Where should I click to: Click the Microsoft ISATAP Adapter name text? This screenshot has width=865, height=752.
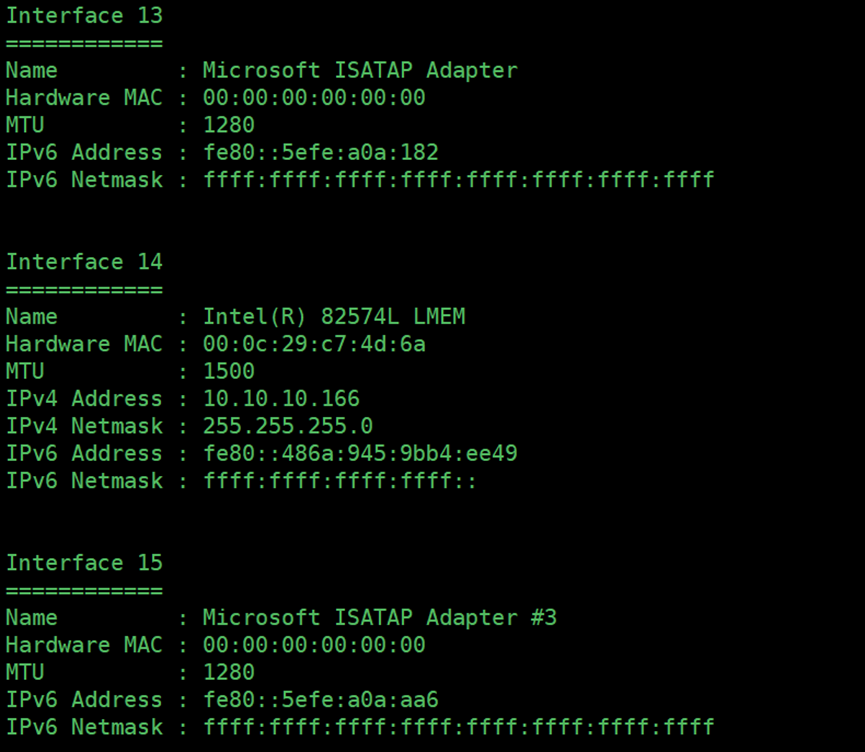point(360,70)
